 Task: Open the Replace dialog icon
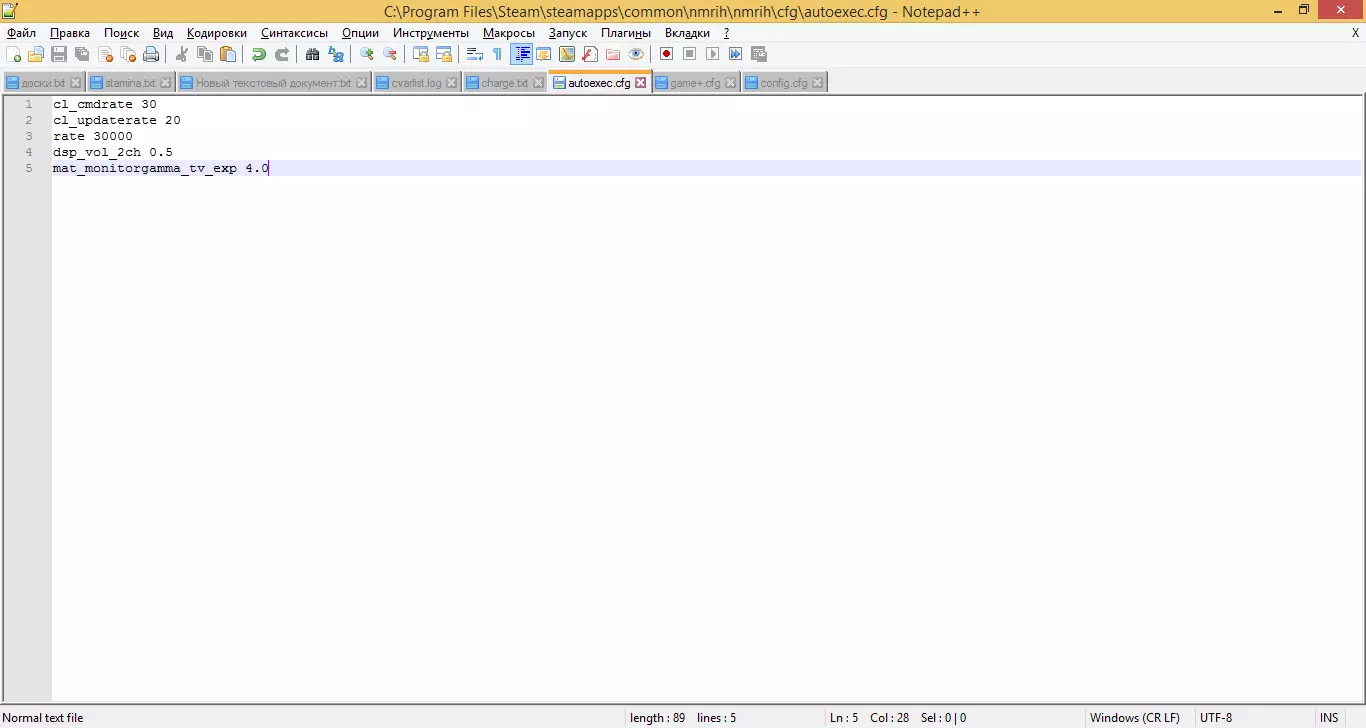[x=336, y=54]
